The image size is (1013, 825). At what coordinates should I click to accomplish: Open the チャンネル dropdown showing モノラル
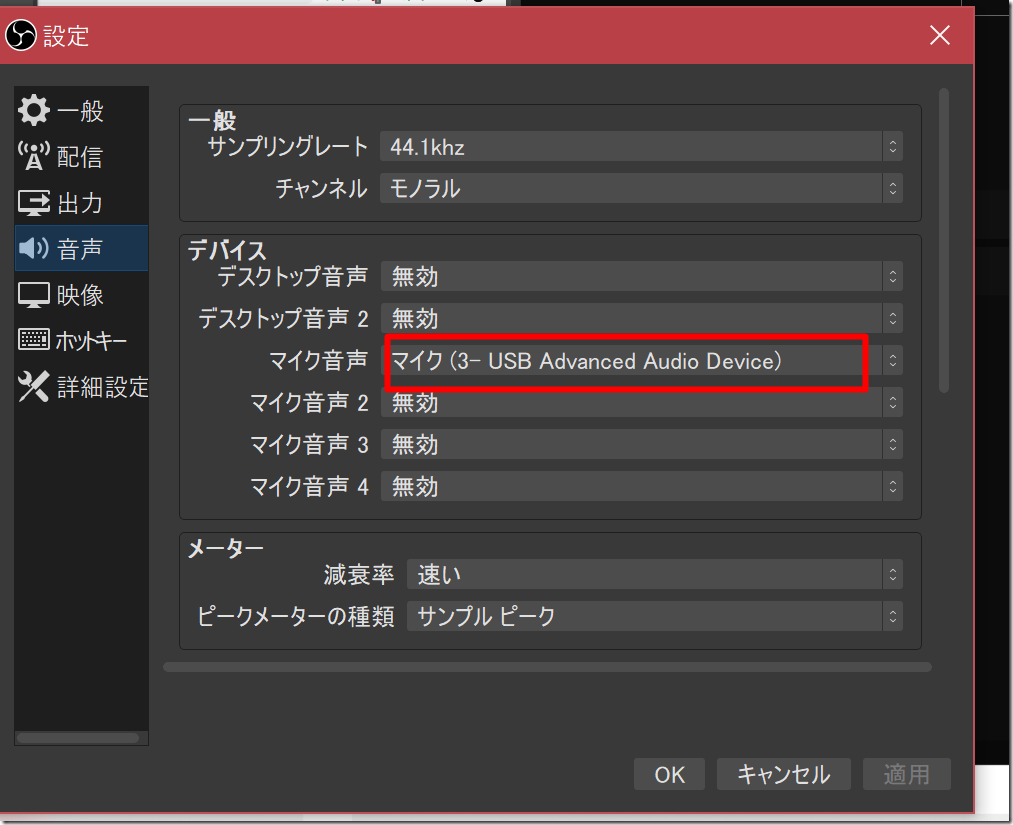coord(641,188)
